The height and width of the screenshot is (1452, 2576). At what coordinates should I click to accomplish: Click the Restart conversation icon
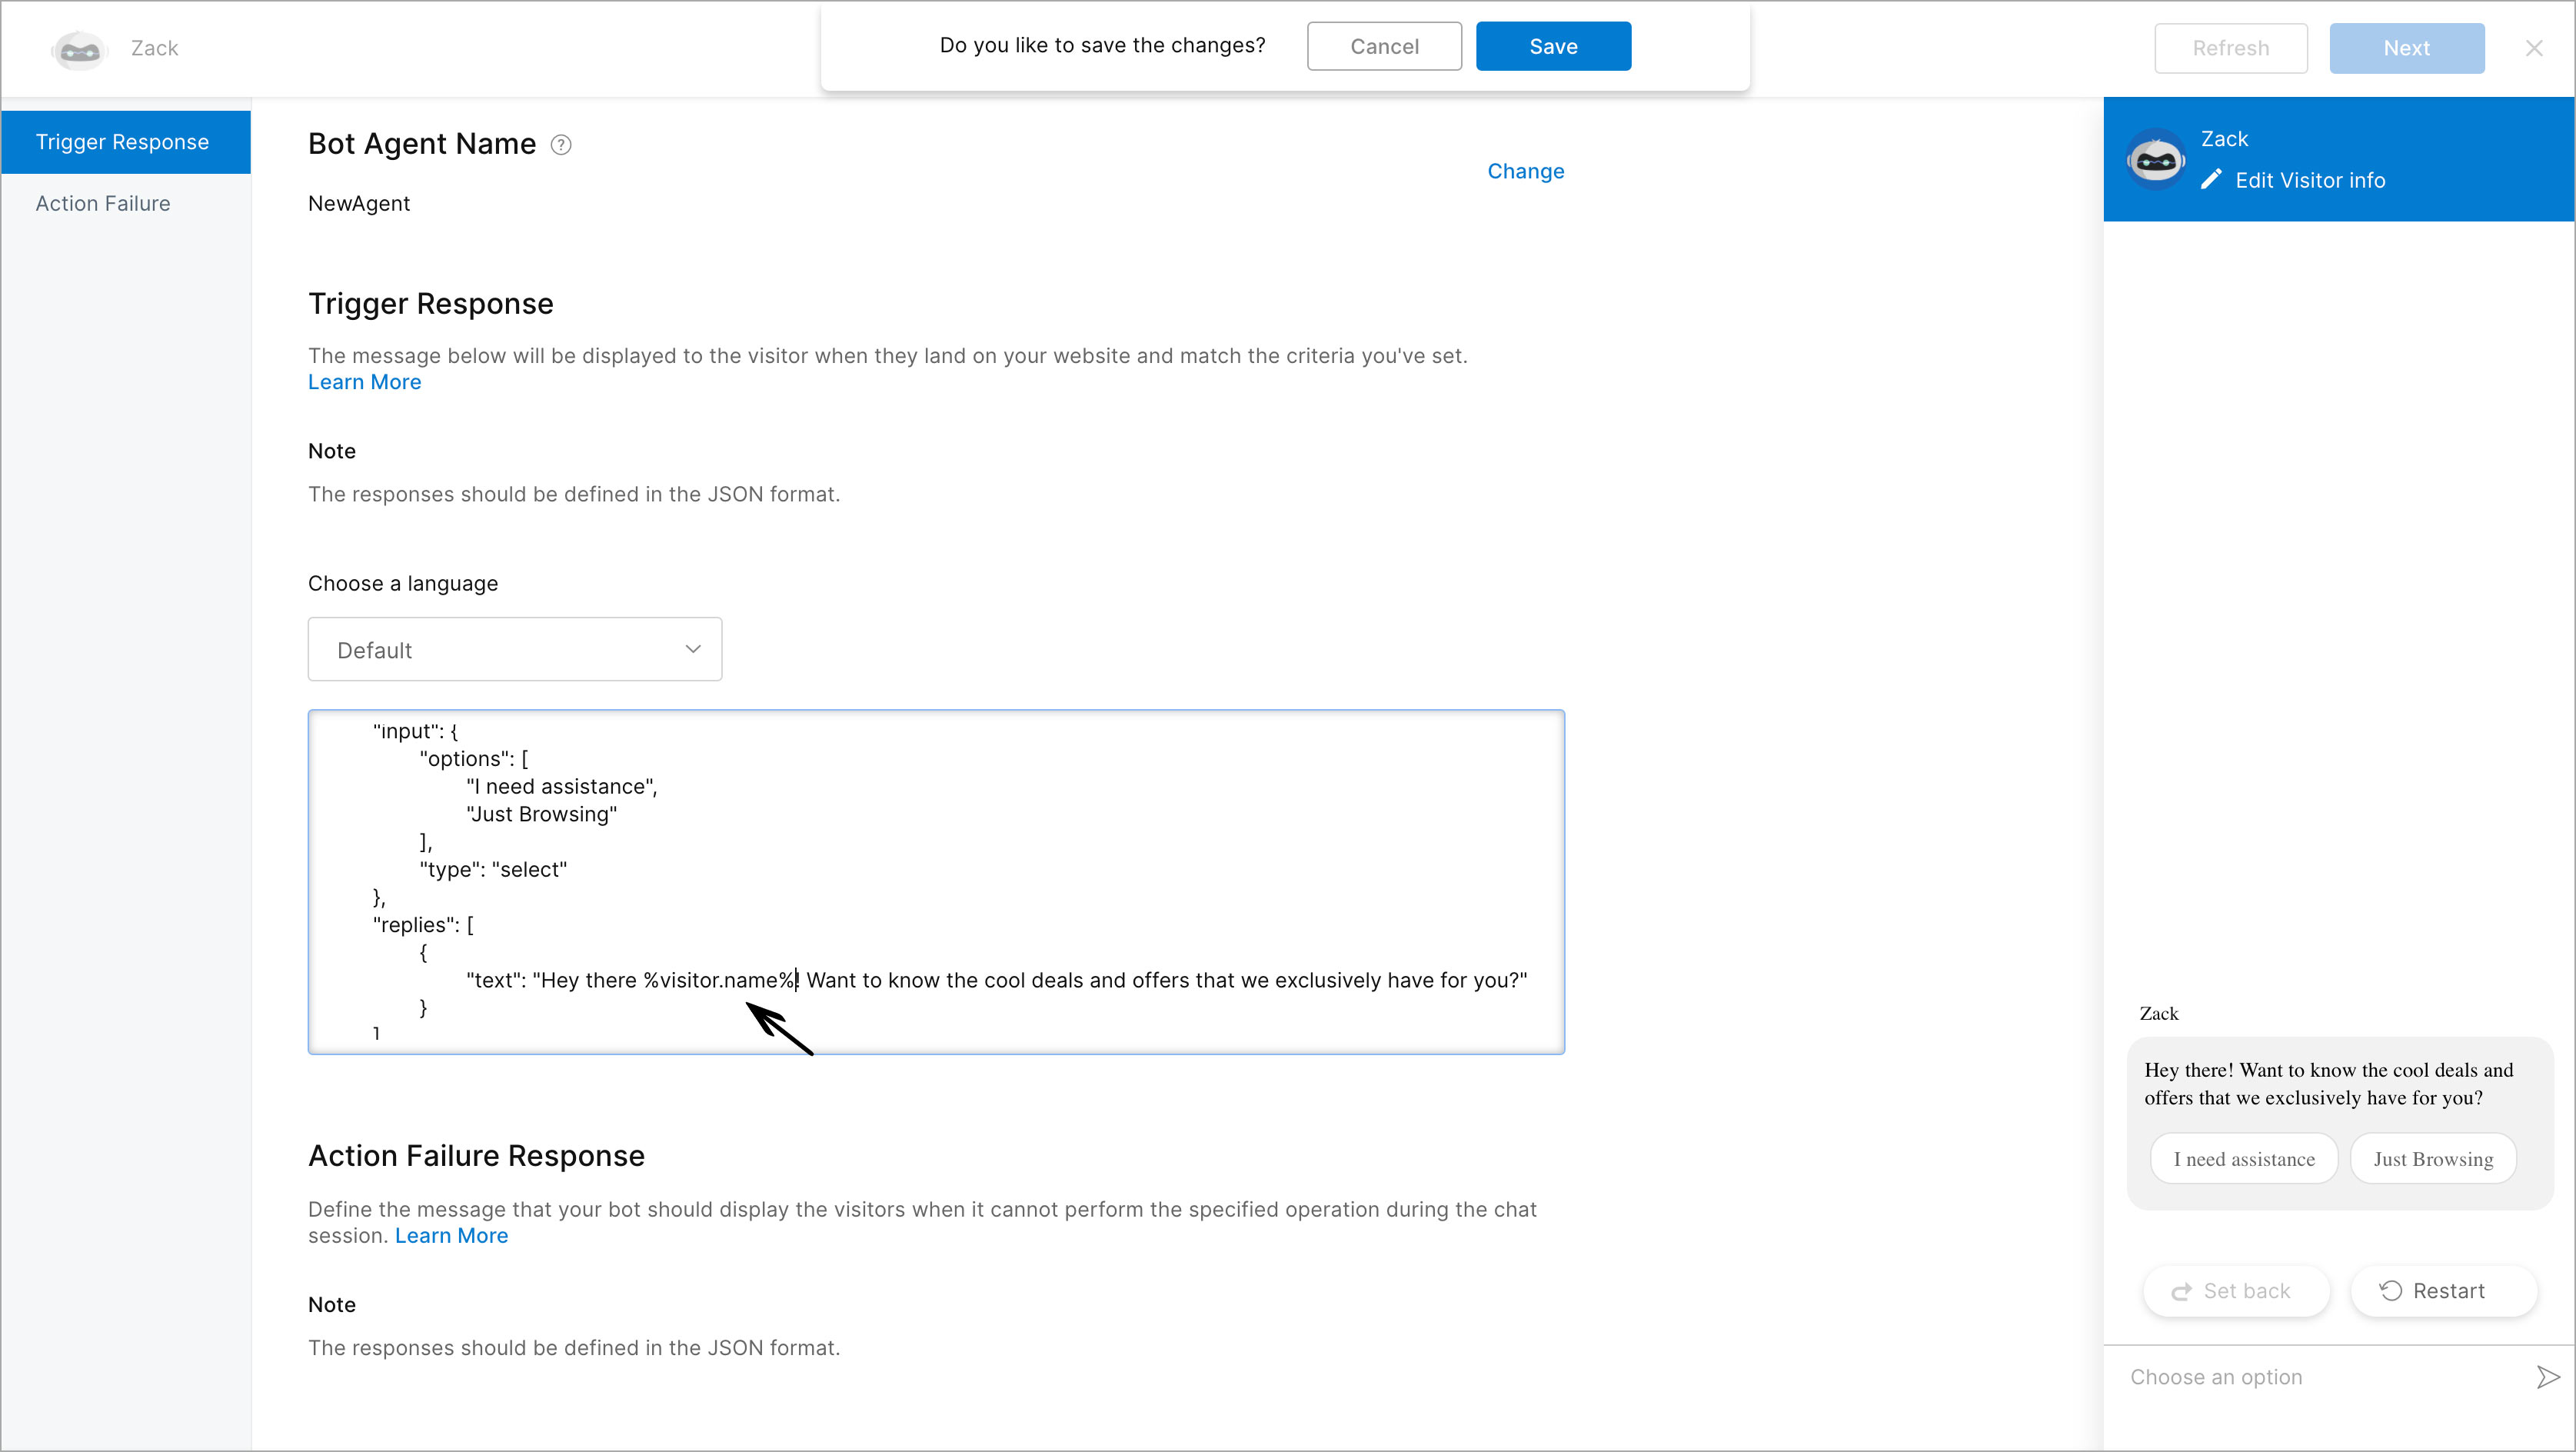pos(2392,1290)
